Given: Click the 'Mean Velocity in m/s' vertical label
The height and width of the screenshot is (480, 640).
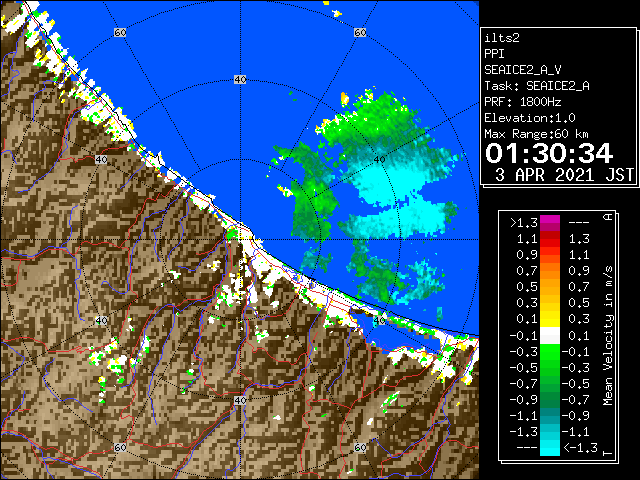Looking at the screenshot, I should [x=608, y=336].
